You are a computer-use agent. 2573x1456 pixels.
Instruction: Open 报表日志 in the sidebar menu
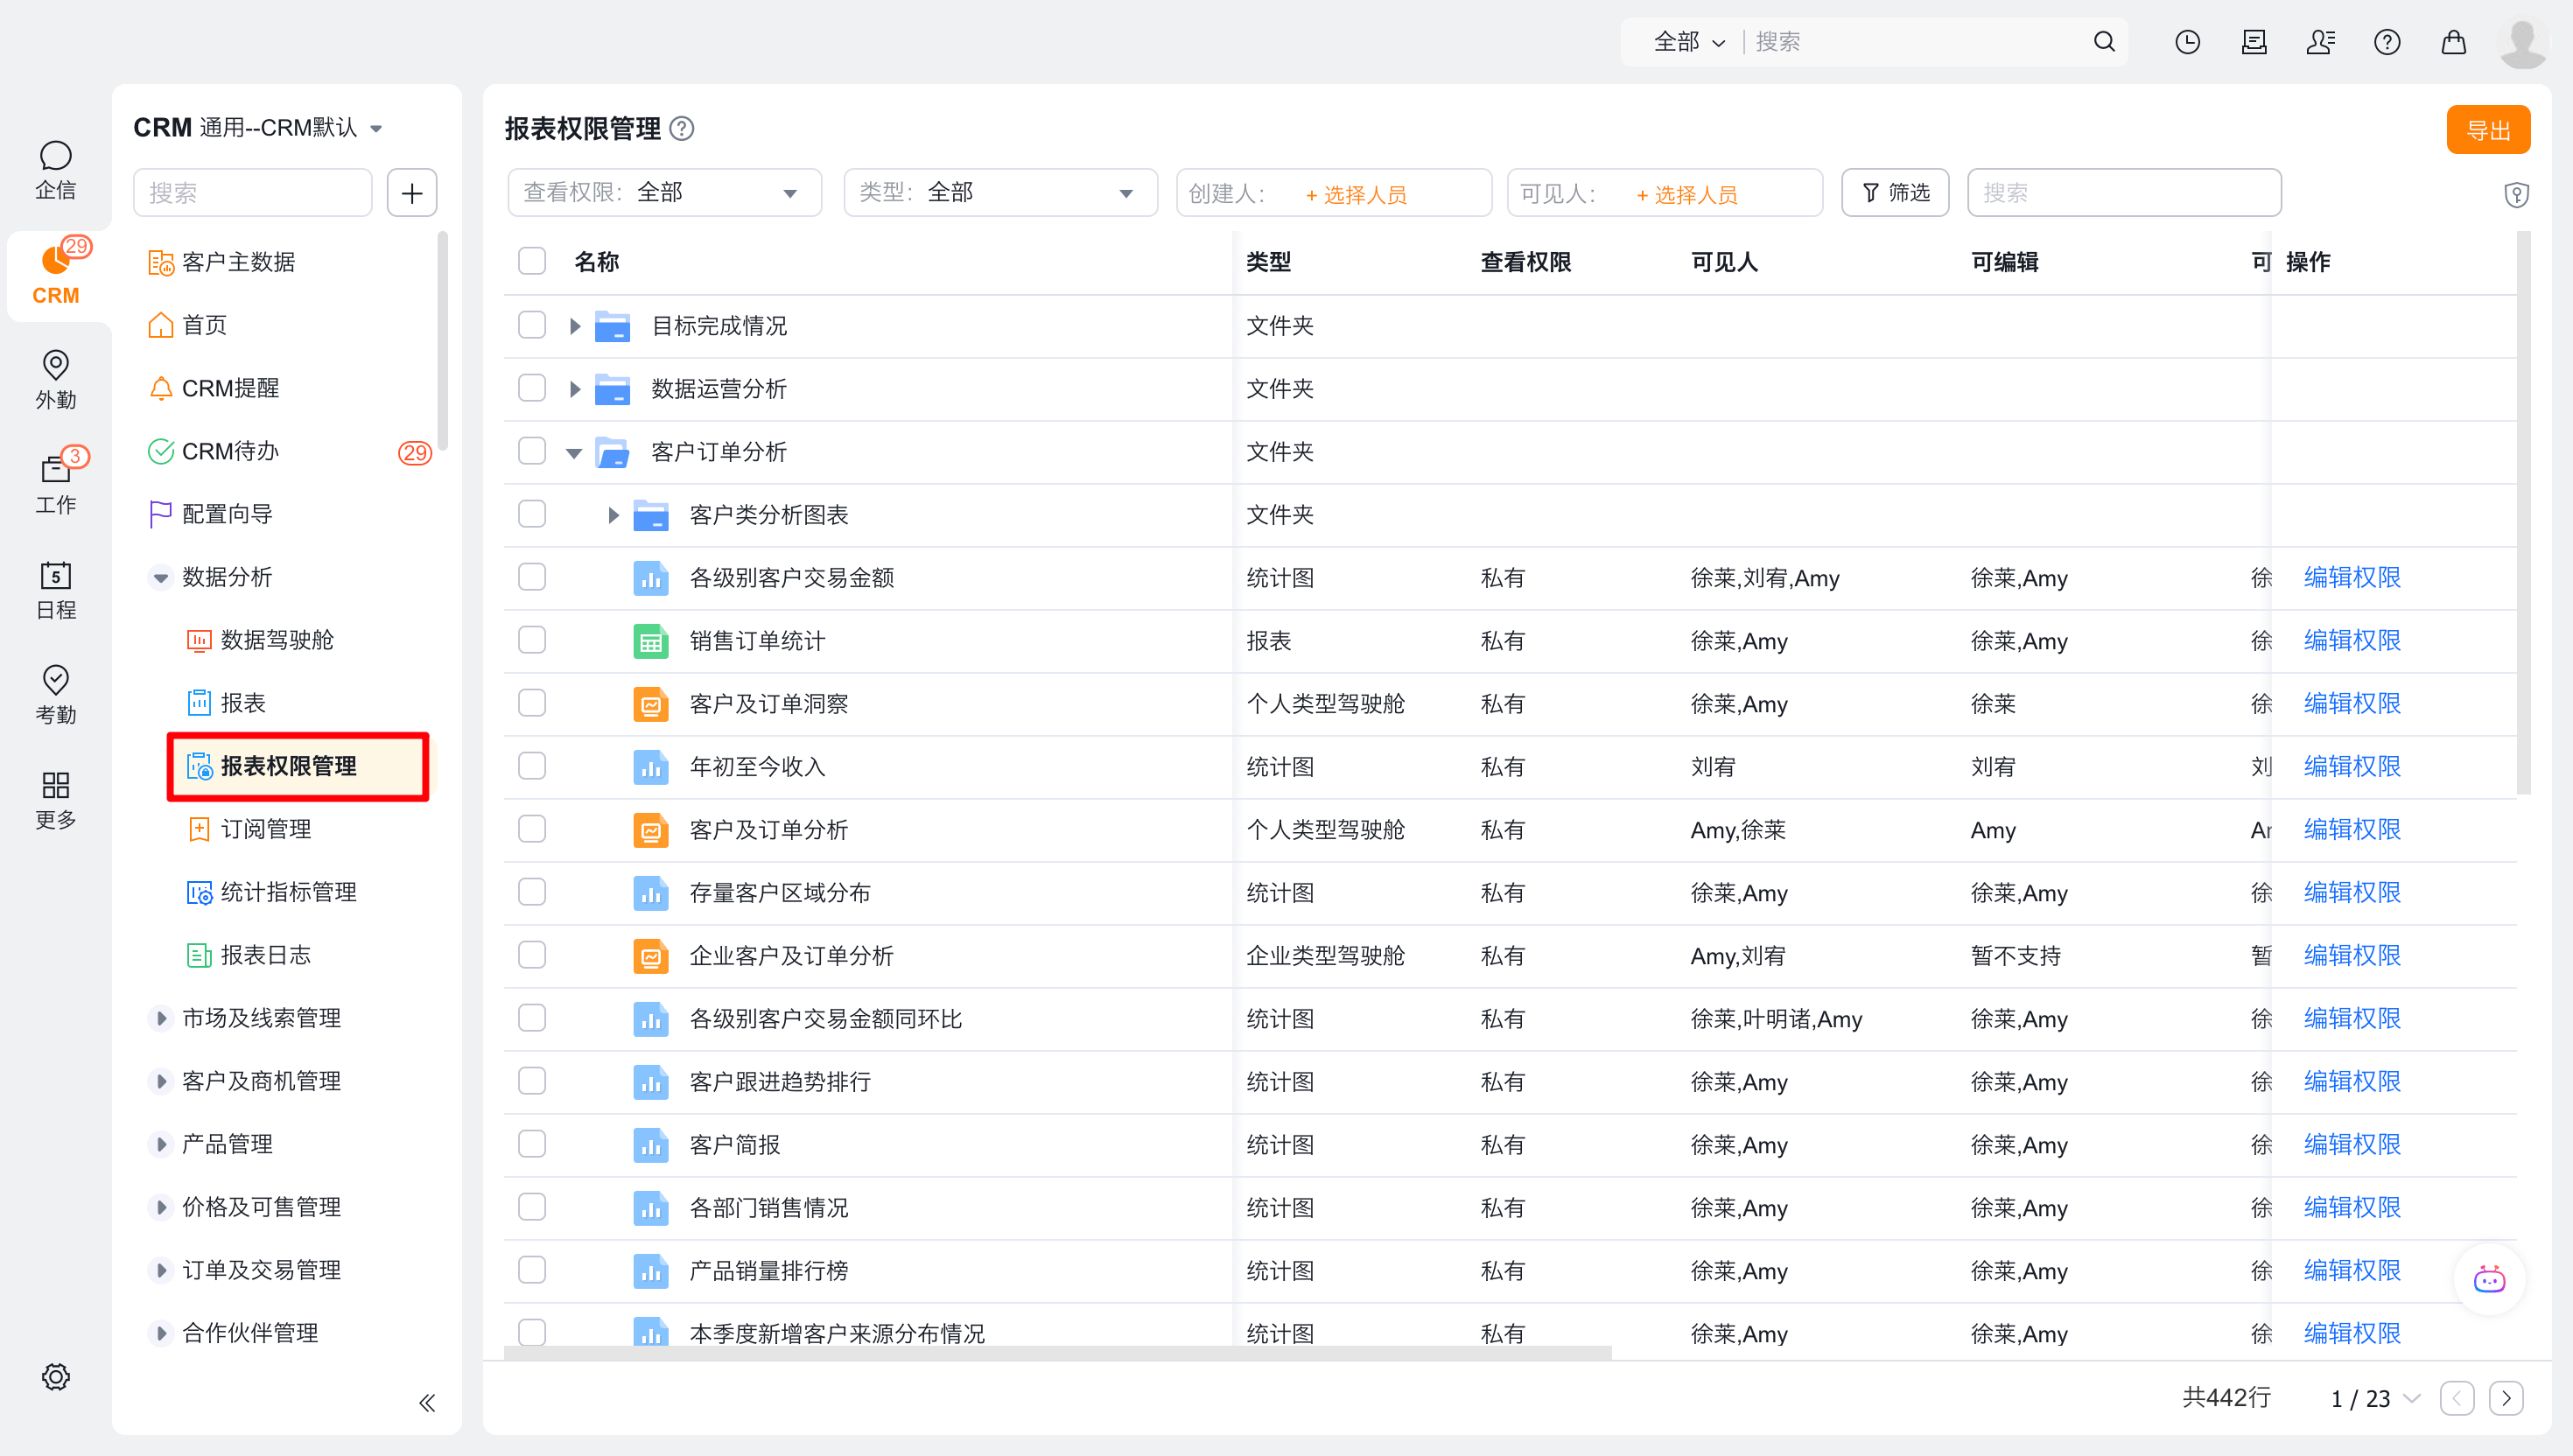pos(265,955)
